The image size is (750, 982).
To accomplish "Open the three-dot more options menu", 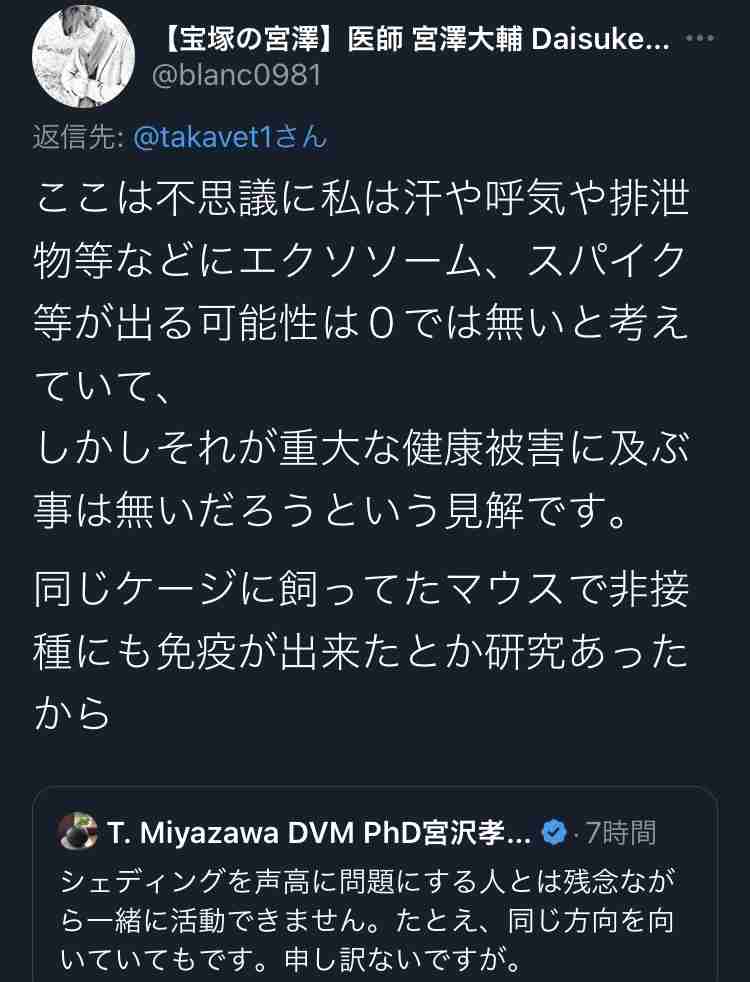I will click(x=700, y=39).
